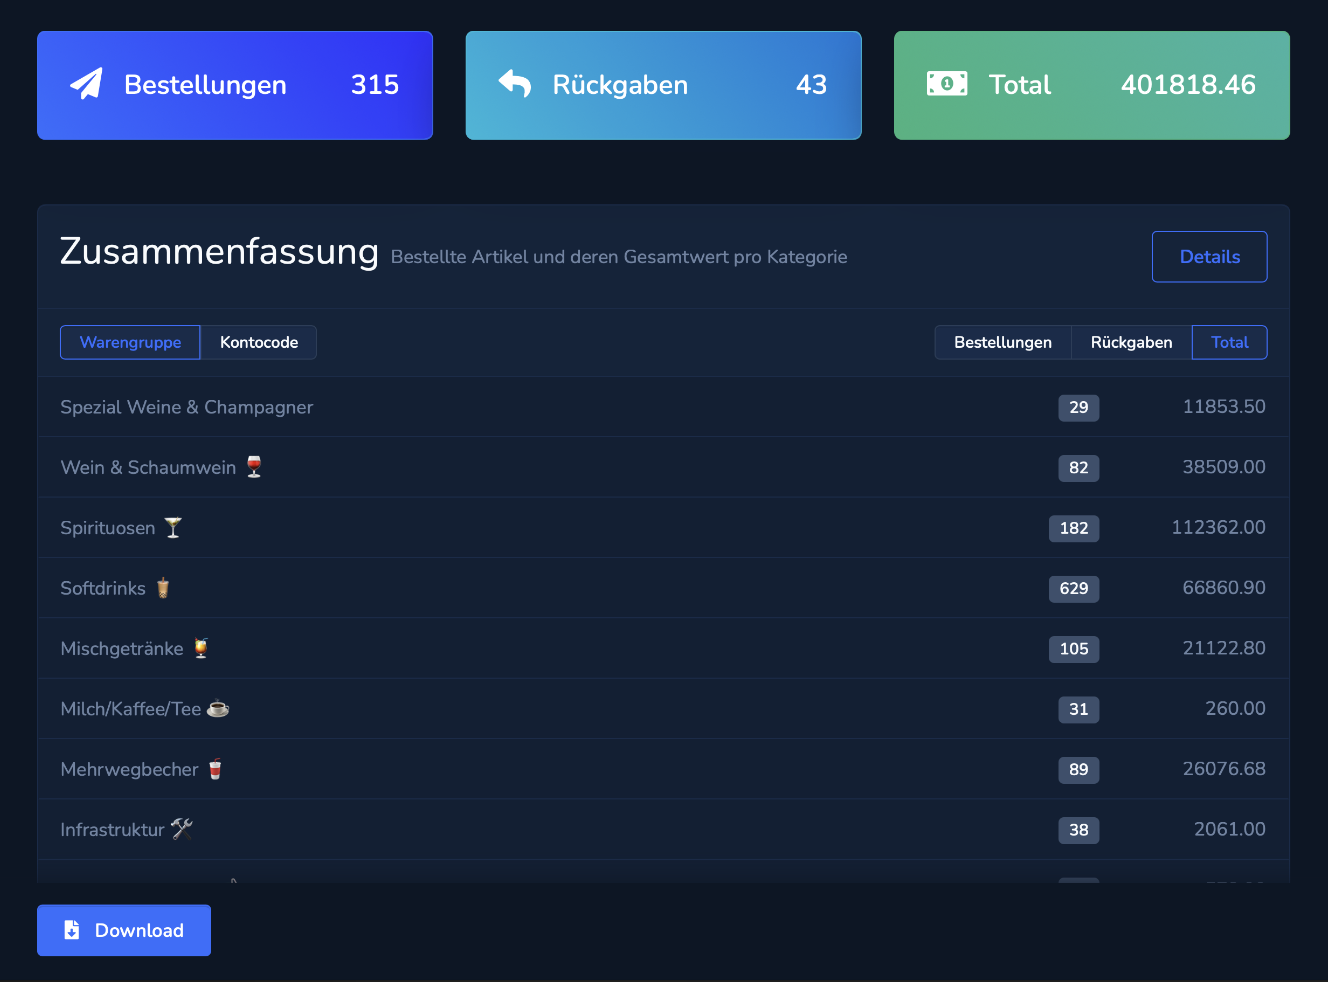
Task: Select the Softdrinks category label
Action: [x=103, y=588]
